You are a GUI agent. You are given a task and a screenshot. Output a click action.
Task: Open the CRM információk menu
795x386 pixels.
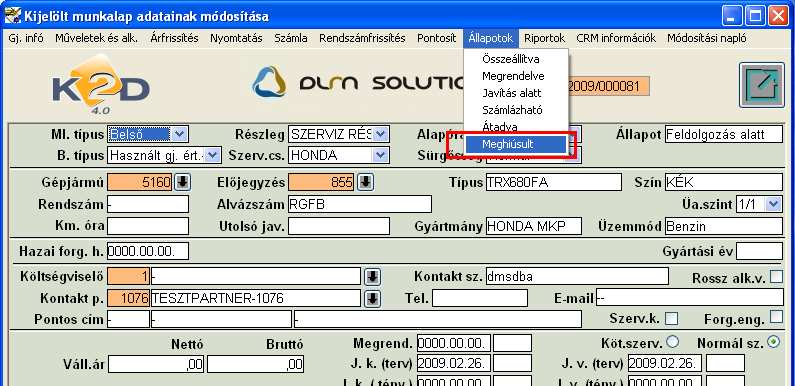(616, 38)
